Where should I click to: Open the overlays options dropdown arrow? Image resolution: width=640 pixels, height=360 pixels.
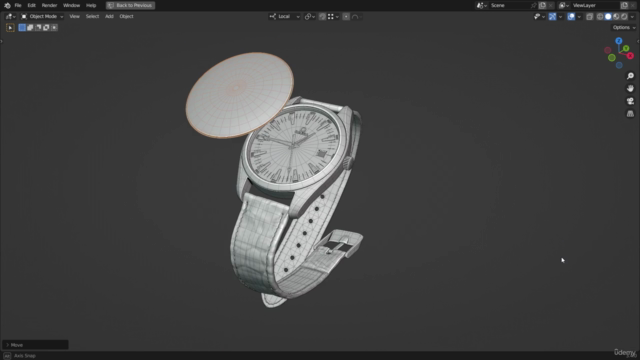pyautogui.click(x=579, y=16)
